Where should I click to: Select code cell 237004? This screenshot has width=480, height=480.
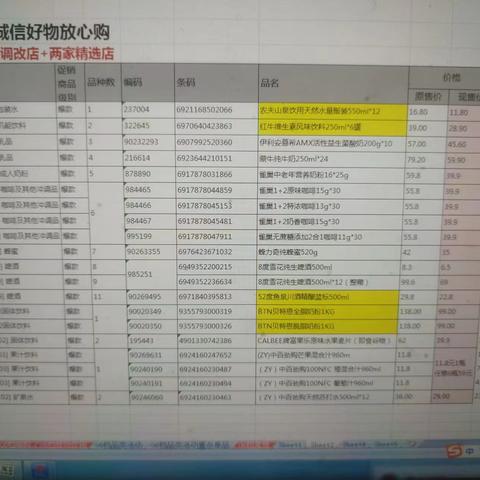(148, 109)
